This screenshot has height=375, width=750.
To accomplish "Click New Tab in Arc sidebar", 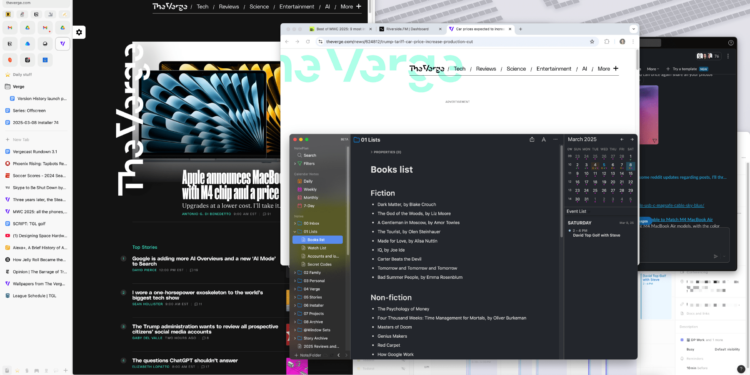I will 21,139.
